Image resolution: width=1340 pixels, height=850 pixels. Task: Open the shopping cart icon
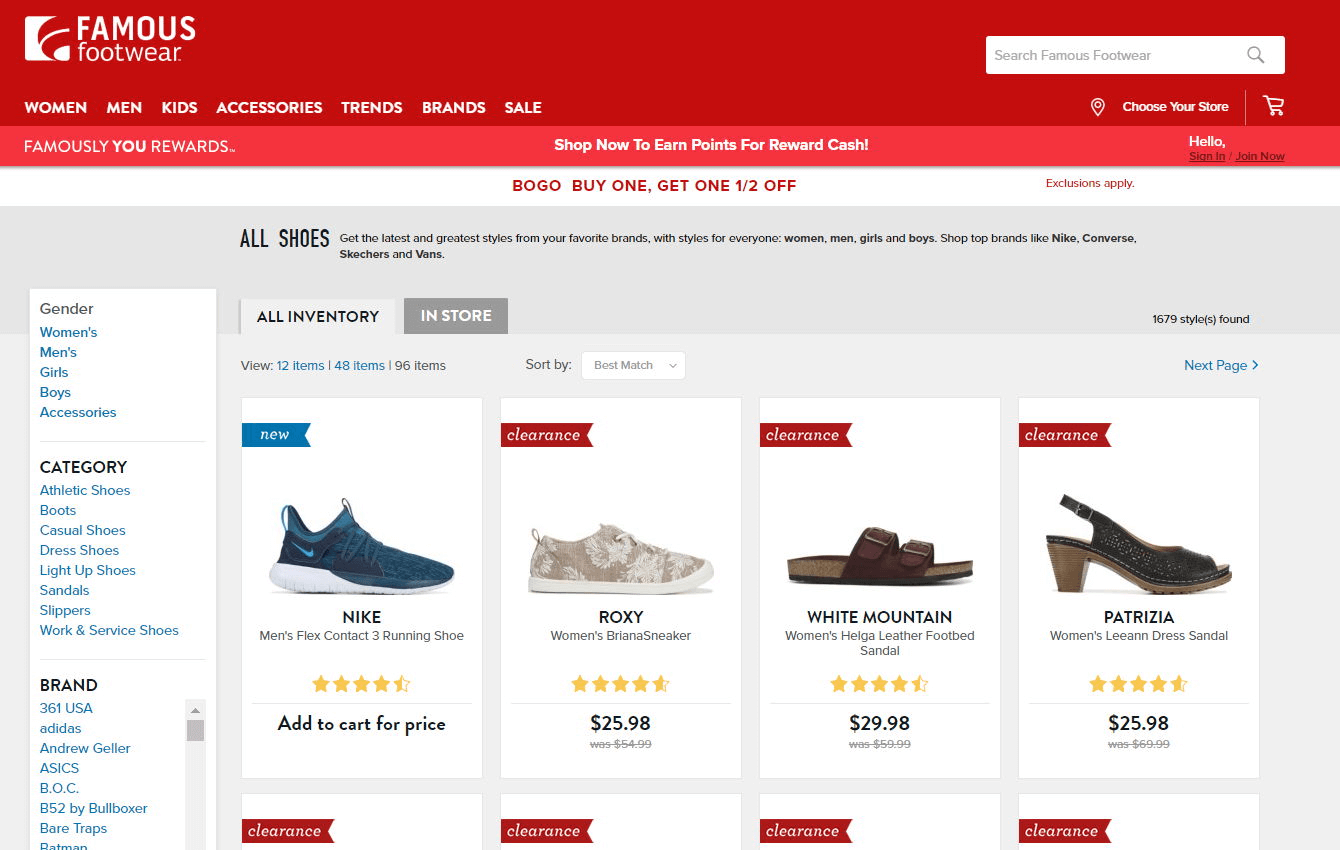tap(1273, 106)
